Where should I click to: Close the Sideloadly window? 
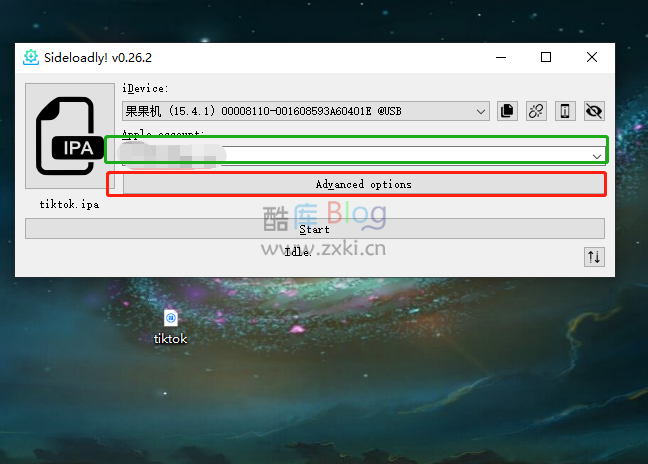(592, 57)
